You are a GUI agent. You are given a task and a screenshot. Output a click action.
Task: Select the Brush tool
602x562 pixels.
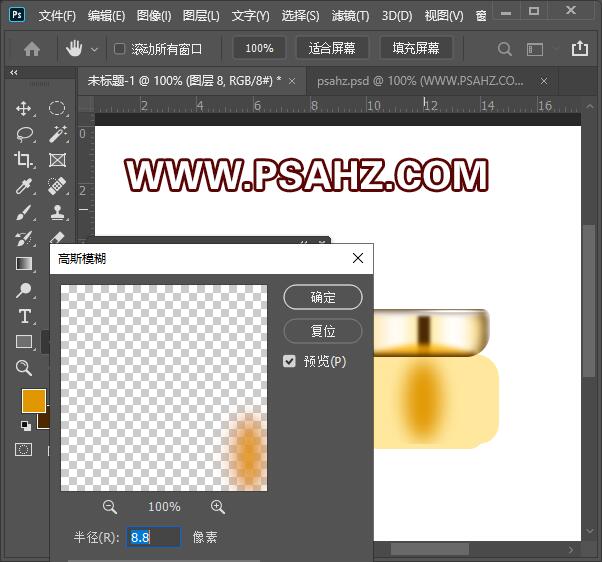23,212
